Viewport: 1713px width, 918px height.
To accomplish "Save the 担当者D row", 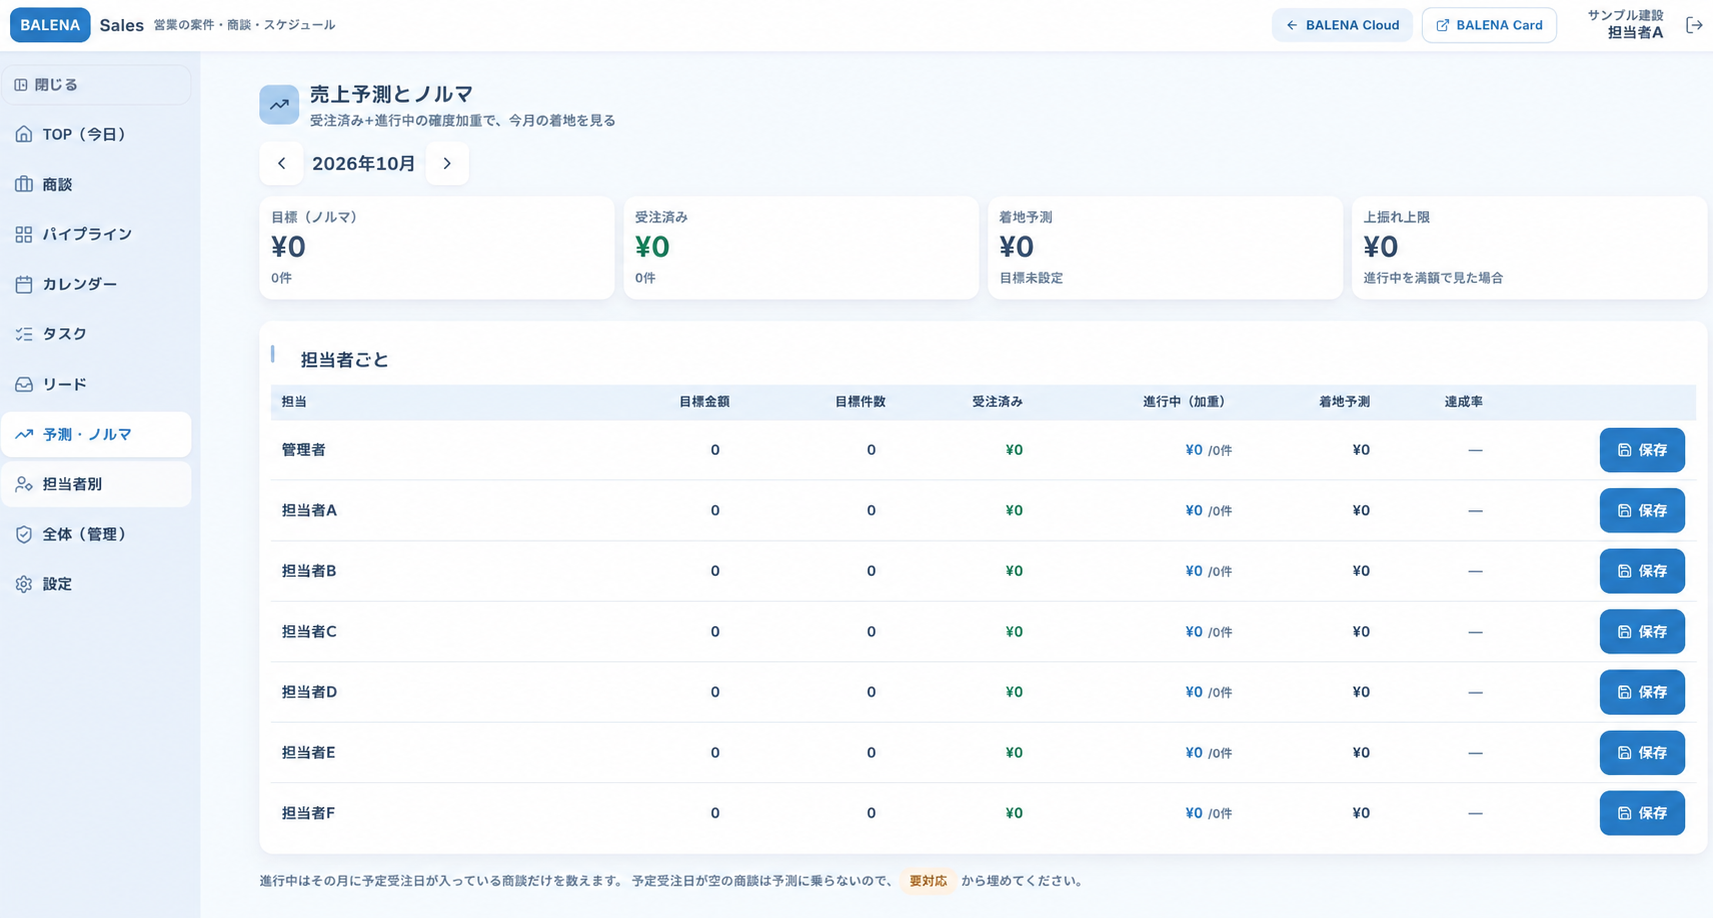I will point(1642,692).
